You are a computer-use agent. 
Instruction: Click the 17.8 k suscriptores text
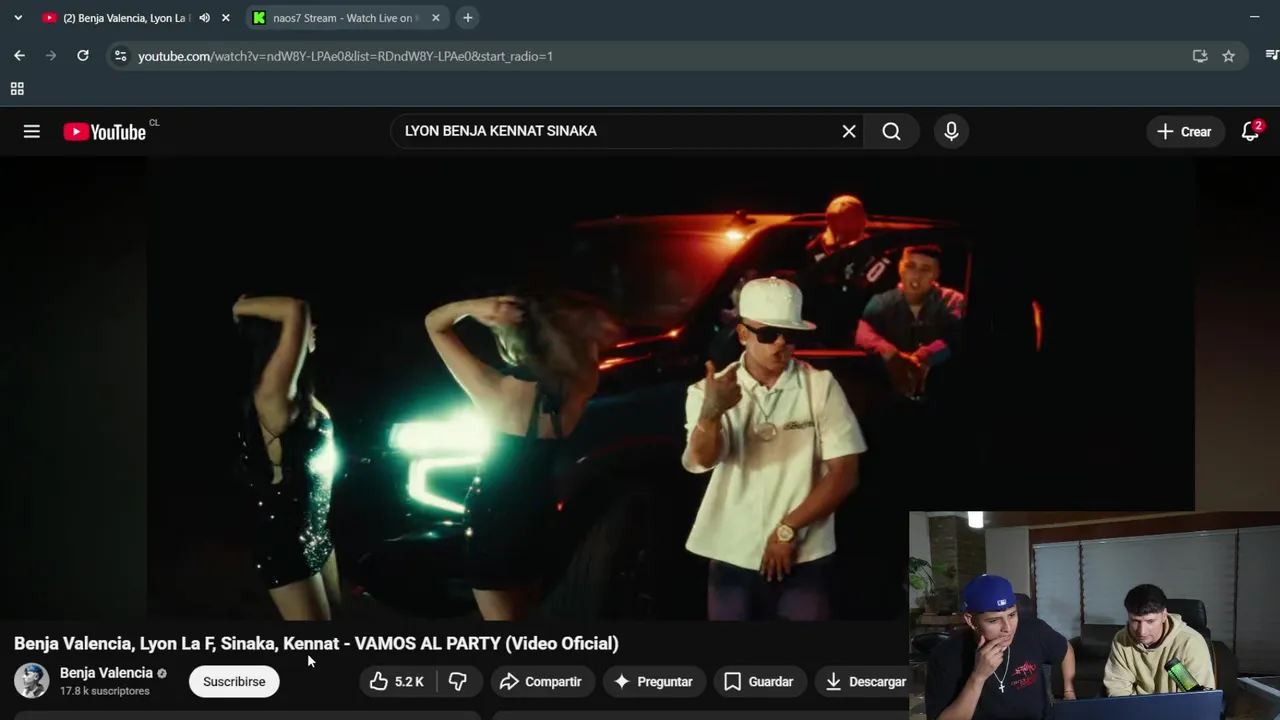(105, 691)
